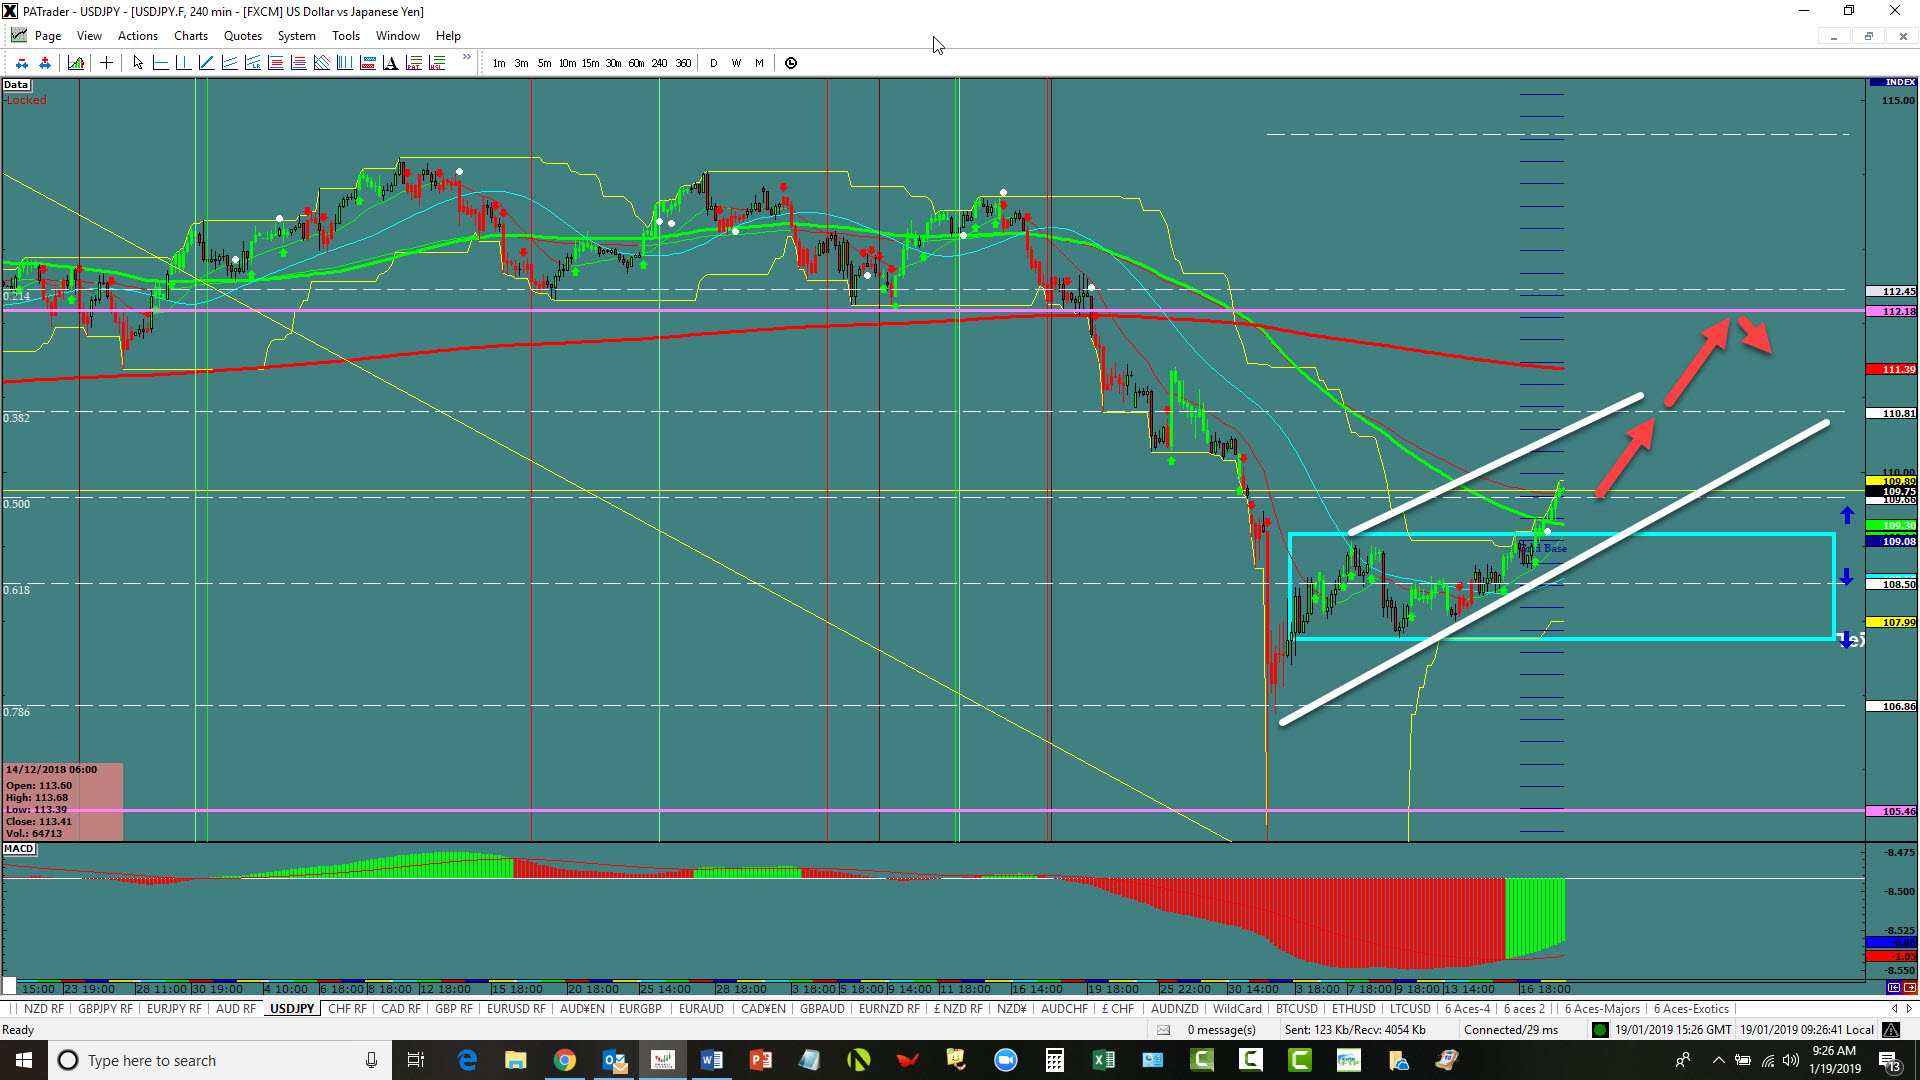Click the red 111.39 price marker
Image resolution: width=1920 pixels, height=1080 pixels.
click(1892, 370)
